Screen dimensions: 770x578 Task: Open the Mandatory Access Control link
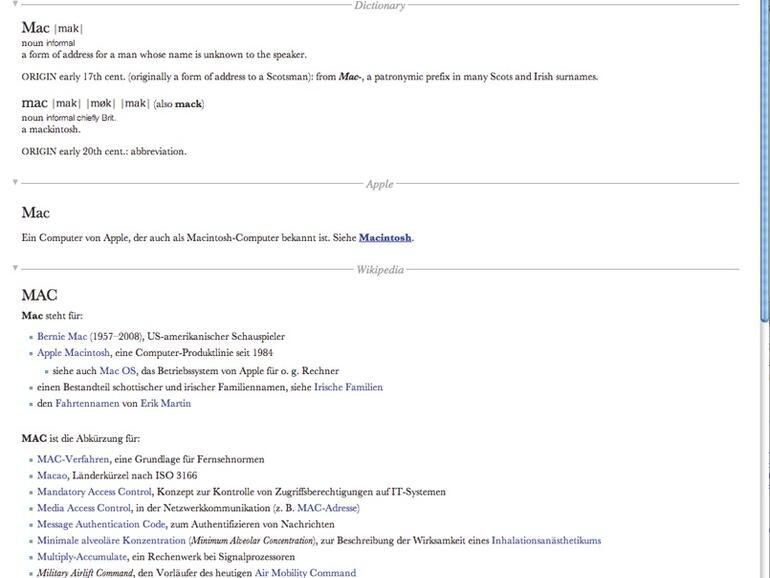coord(94,492)
